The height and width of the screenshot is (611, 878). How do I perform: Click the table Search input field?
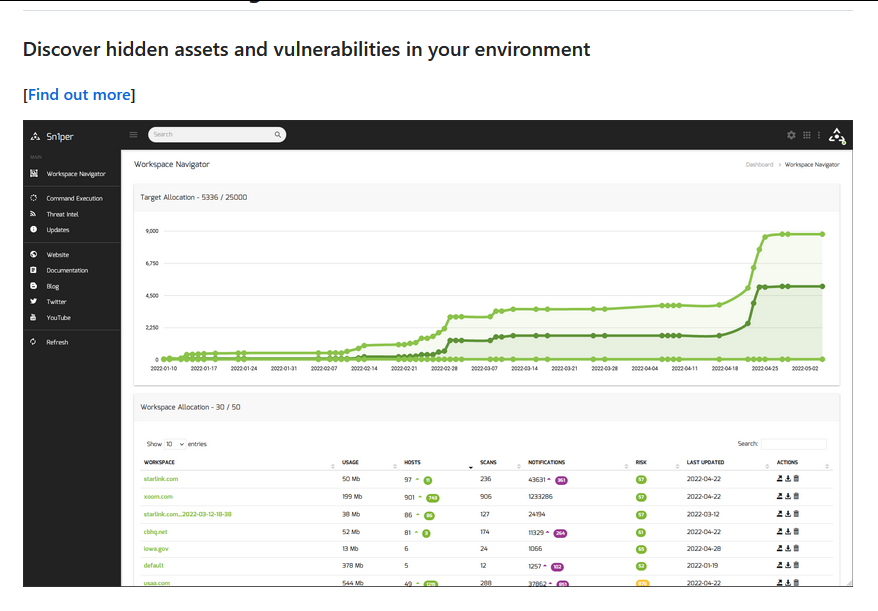coord(793,444)
